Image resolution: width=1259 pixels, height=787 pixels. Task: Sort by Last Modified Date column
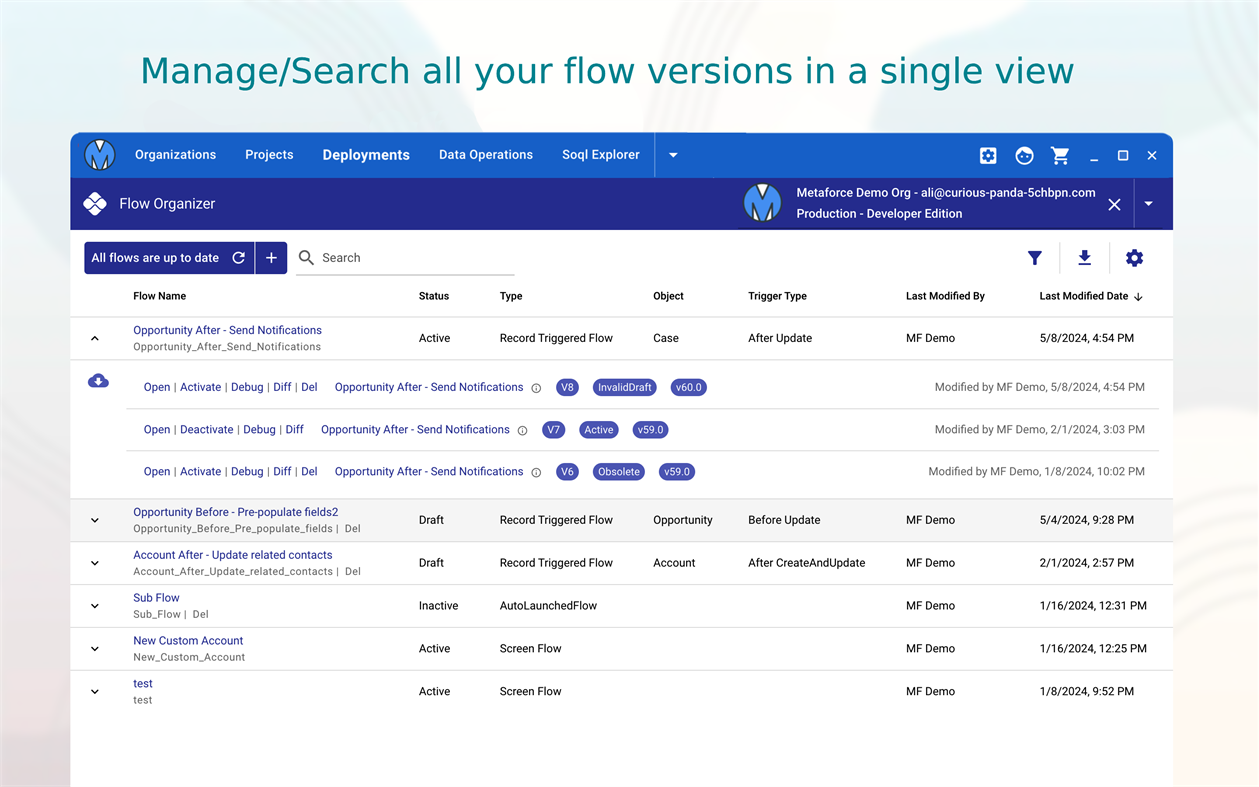1084,296
